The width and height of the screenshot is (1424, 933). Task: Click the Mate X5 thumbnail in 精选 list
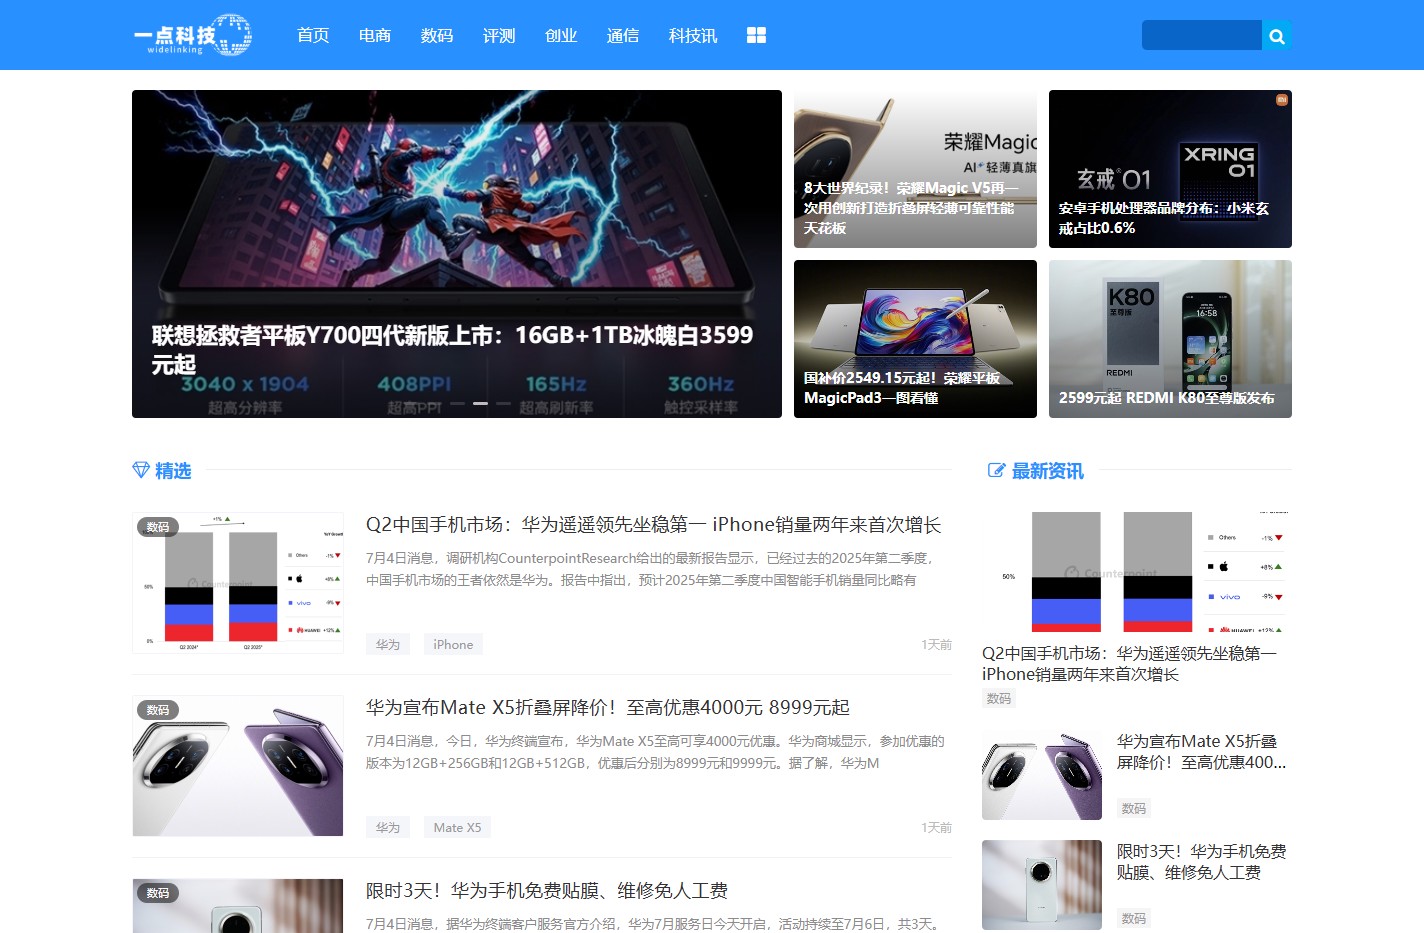pos(238,766)
